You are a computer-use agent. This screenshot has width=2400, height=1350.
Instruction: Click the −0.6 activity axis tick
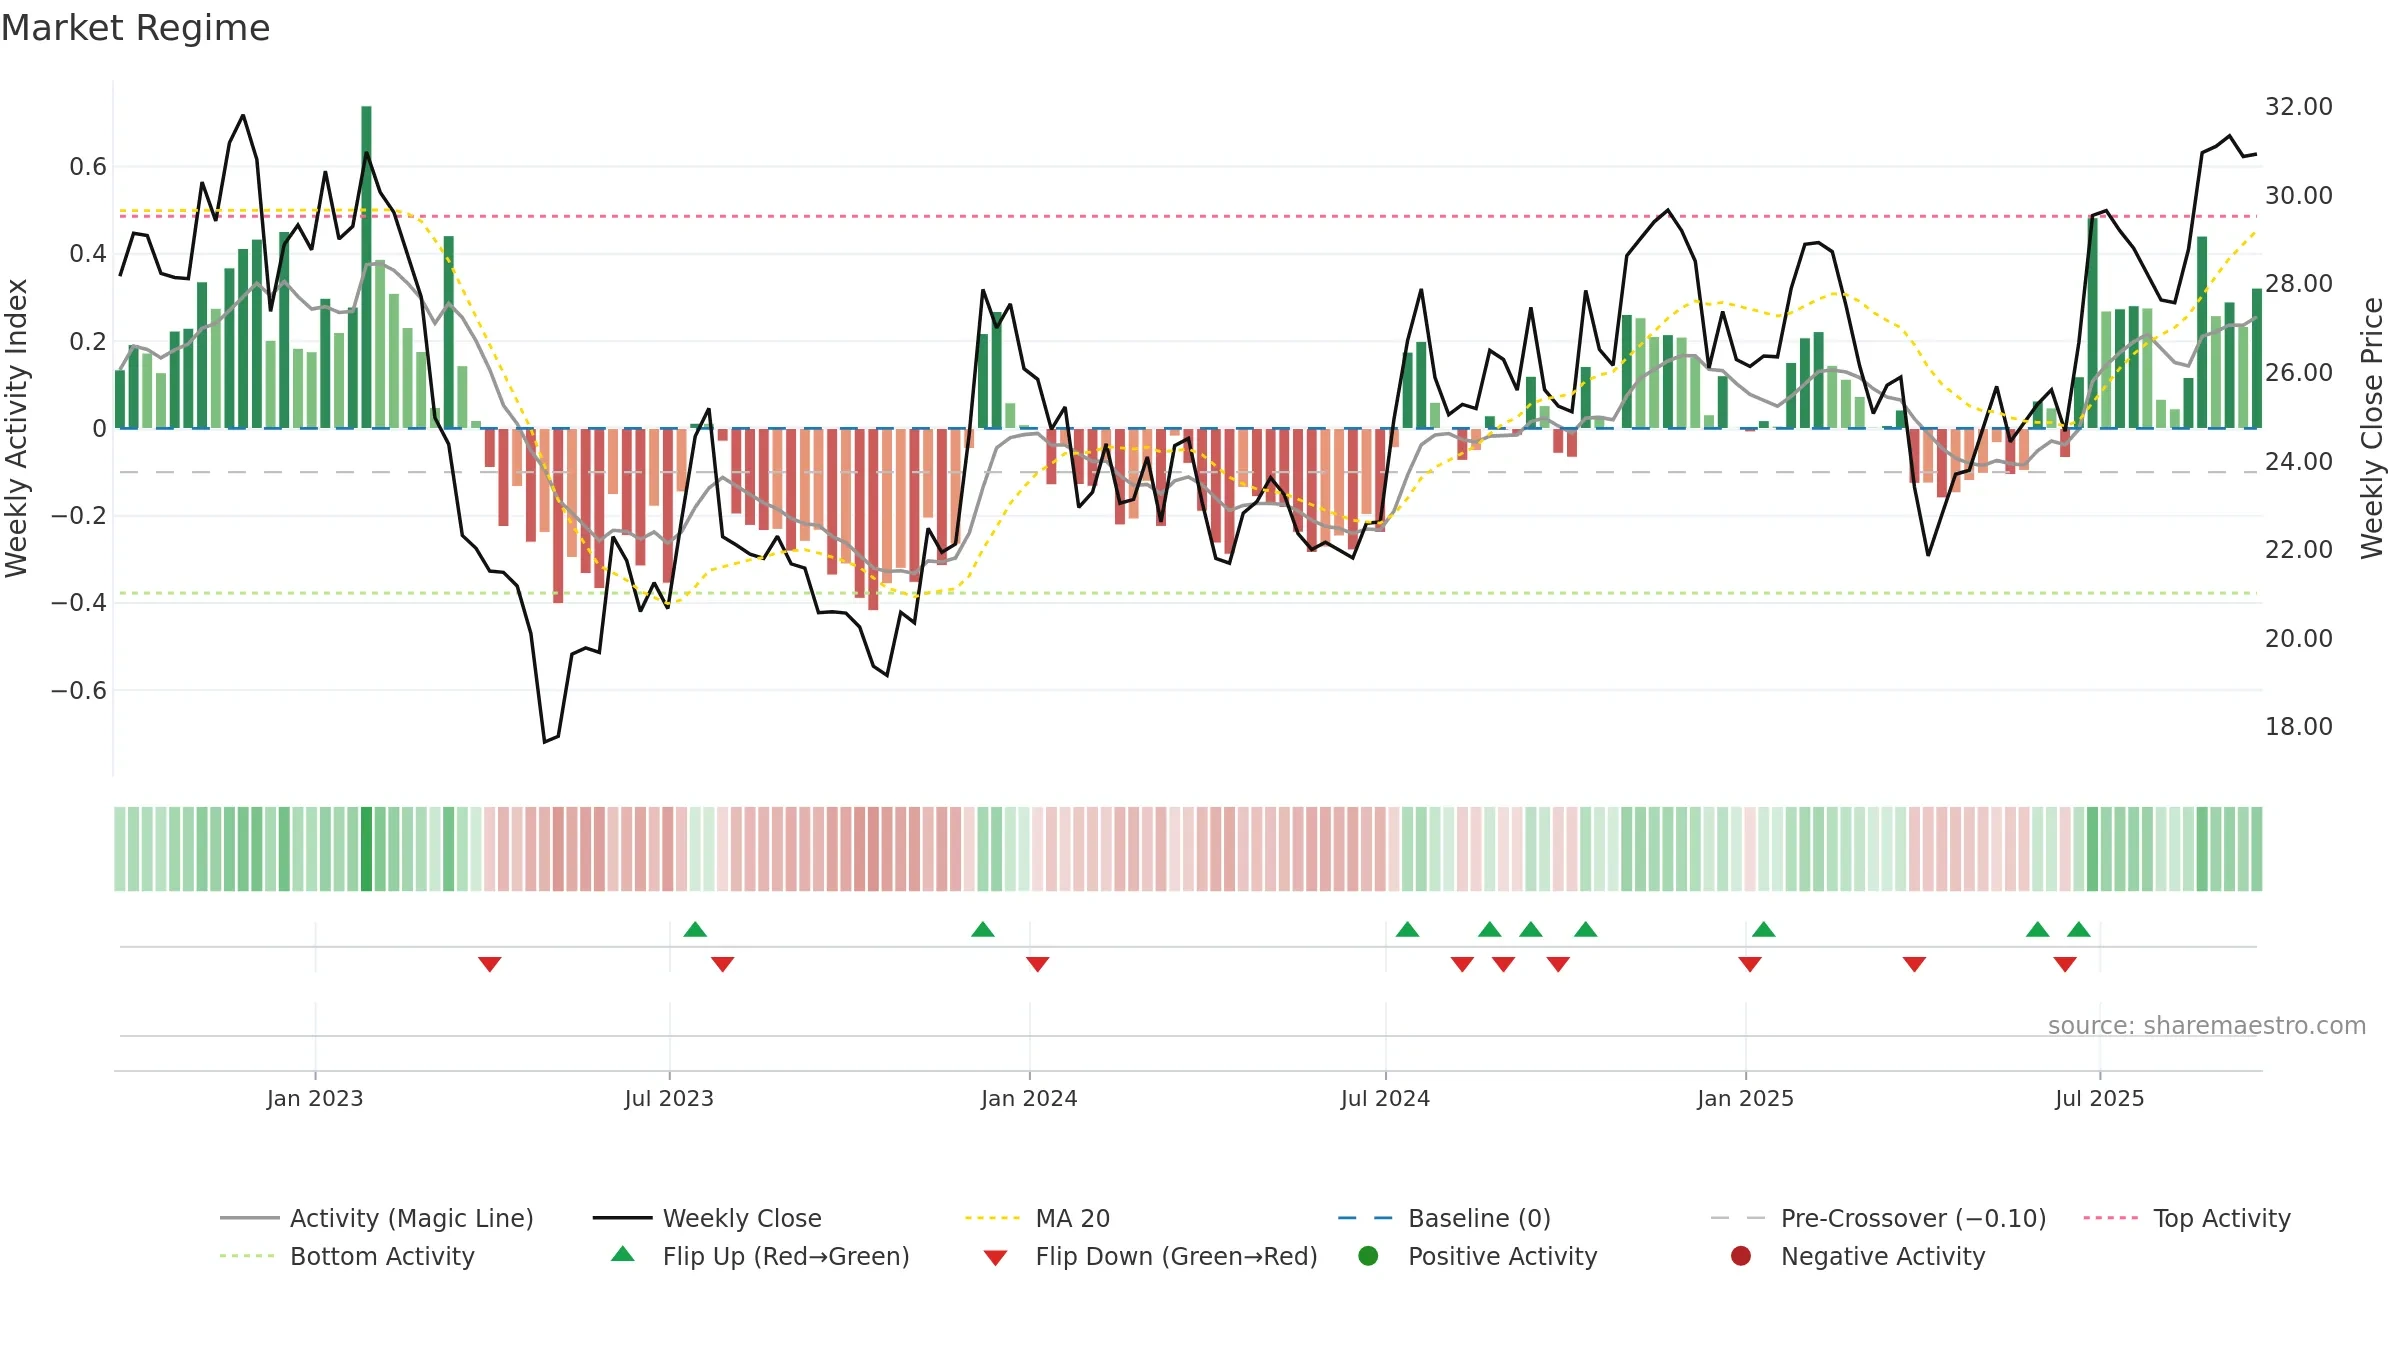(79, 691)
